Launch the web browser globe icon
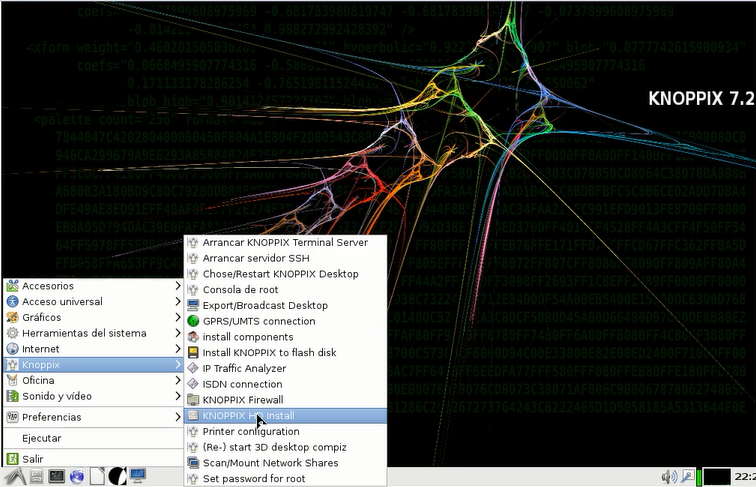This screenshot has height=487, width=756. (77, 476)
